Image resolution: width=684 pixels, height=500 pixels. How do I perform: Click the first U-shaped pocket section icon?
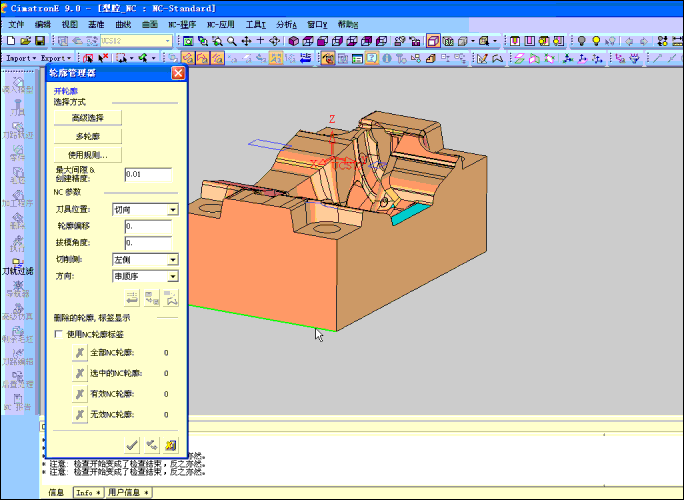coord(515,41)
